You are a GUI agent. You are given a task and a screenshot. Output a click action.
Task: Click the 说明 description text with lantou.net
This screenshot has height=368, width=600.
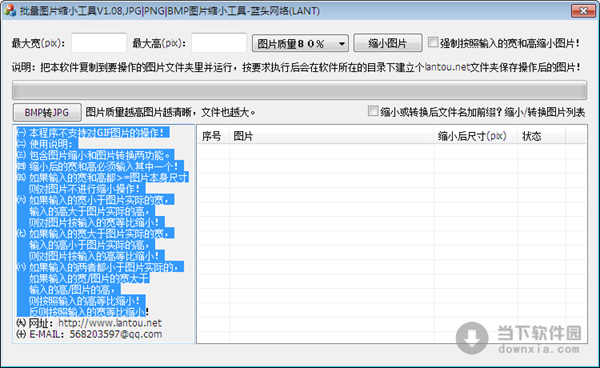[296, 67]
